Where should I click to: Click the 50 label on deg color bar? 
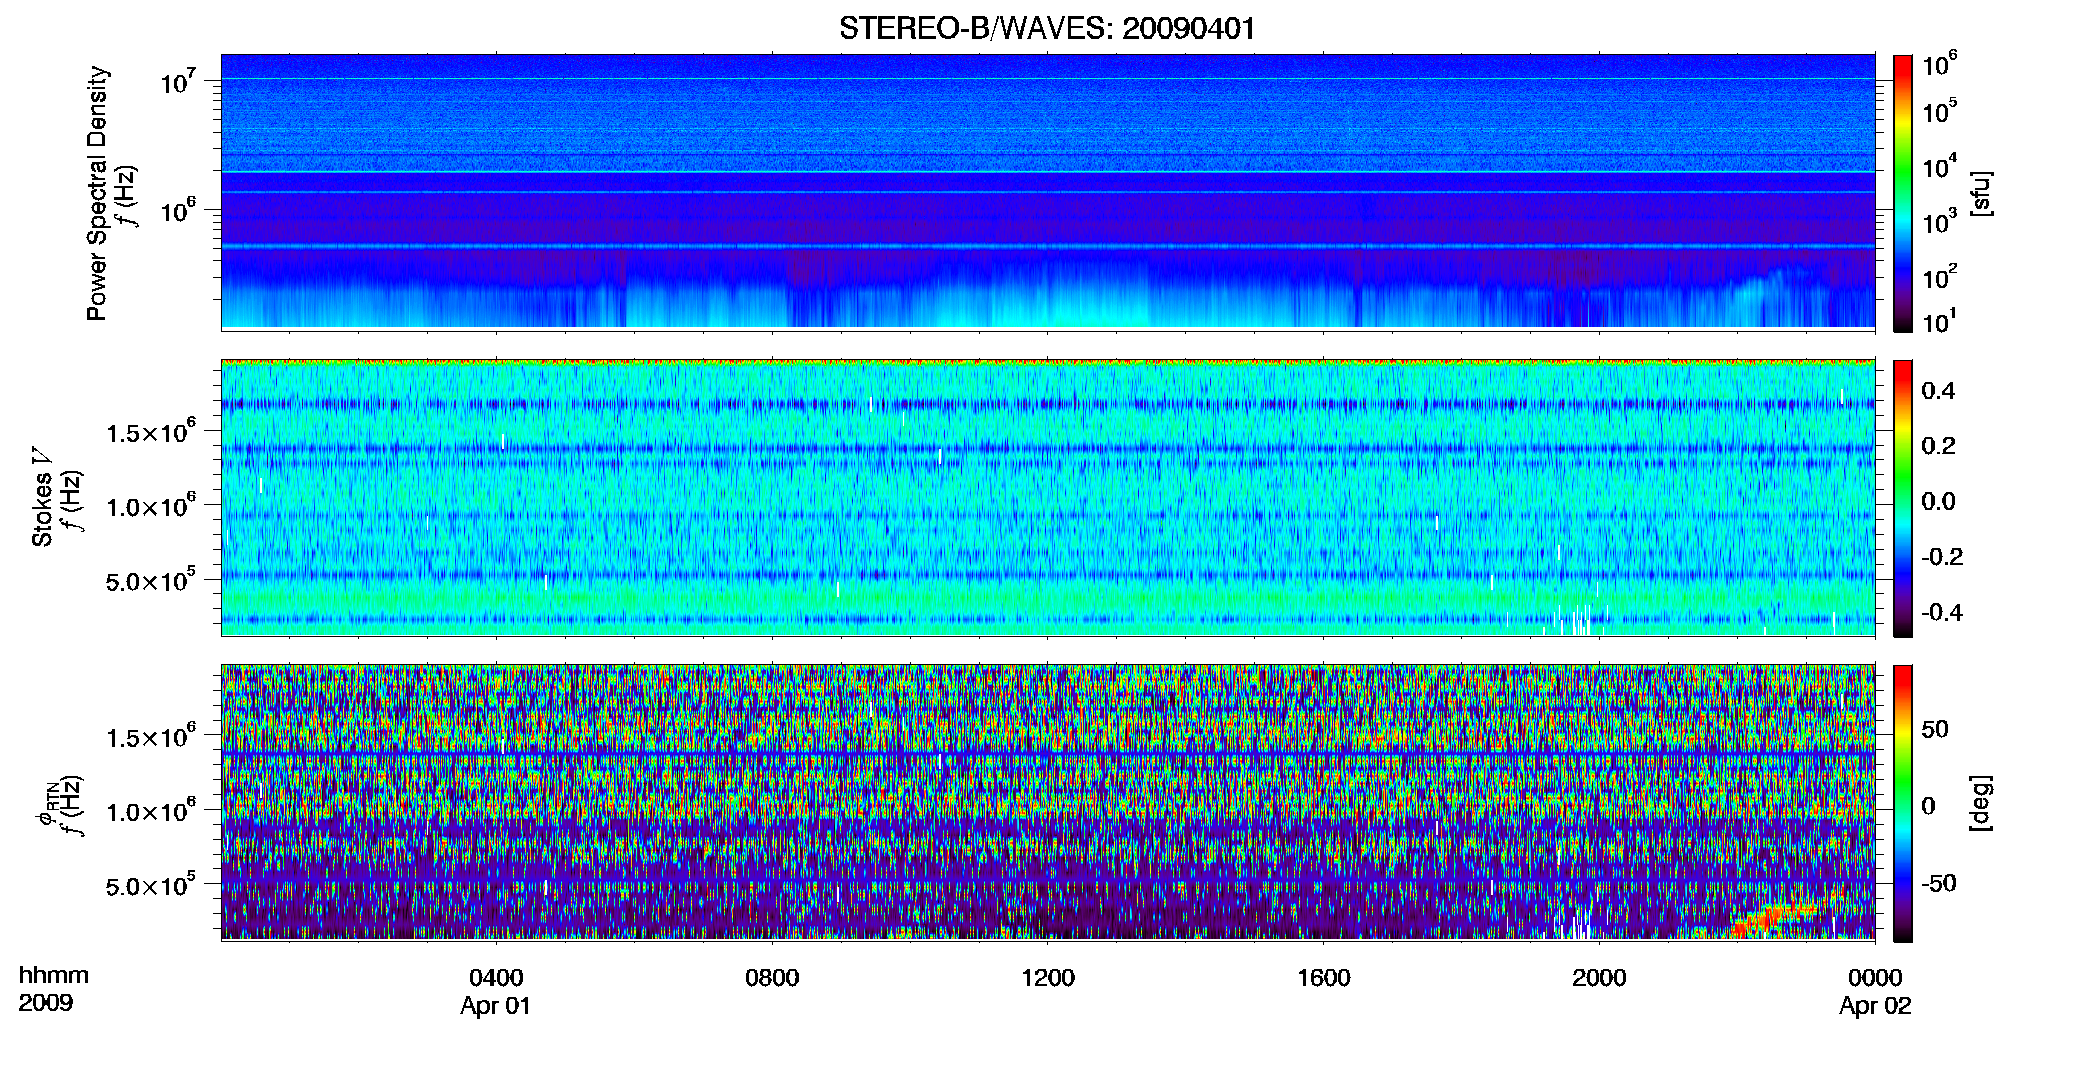coord(1935,729)
